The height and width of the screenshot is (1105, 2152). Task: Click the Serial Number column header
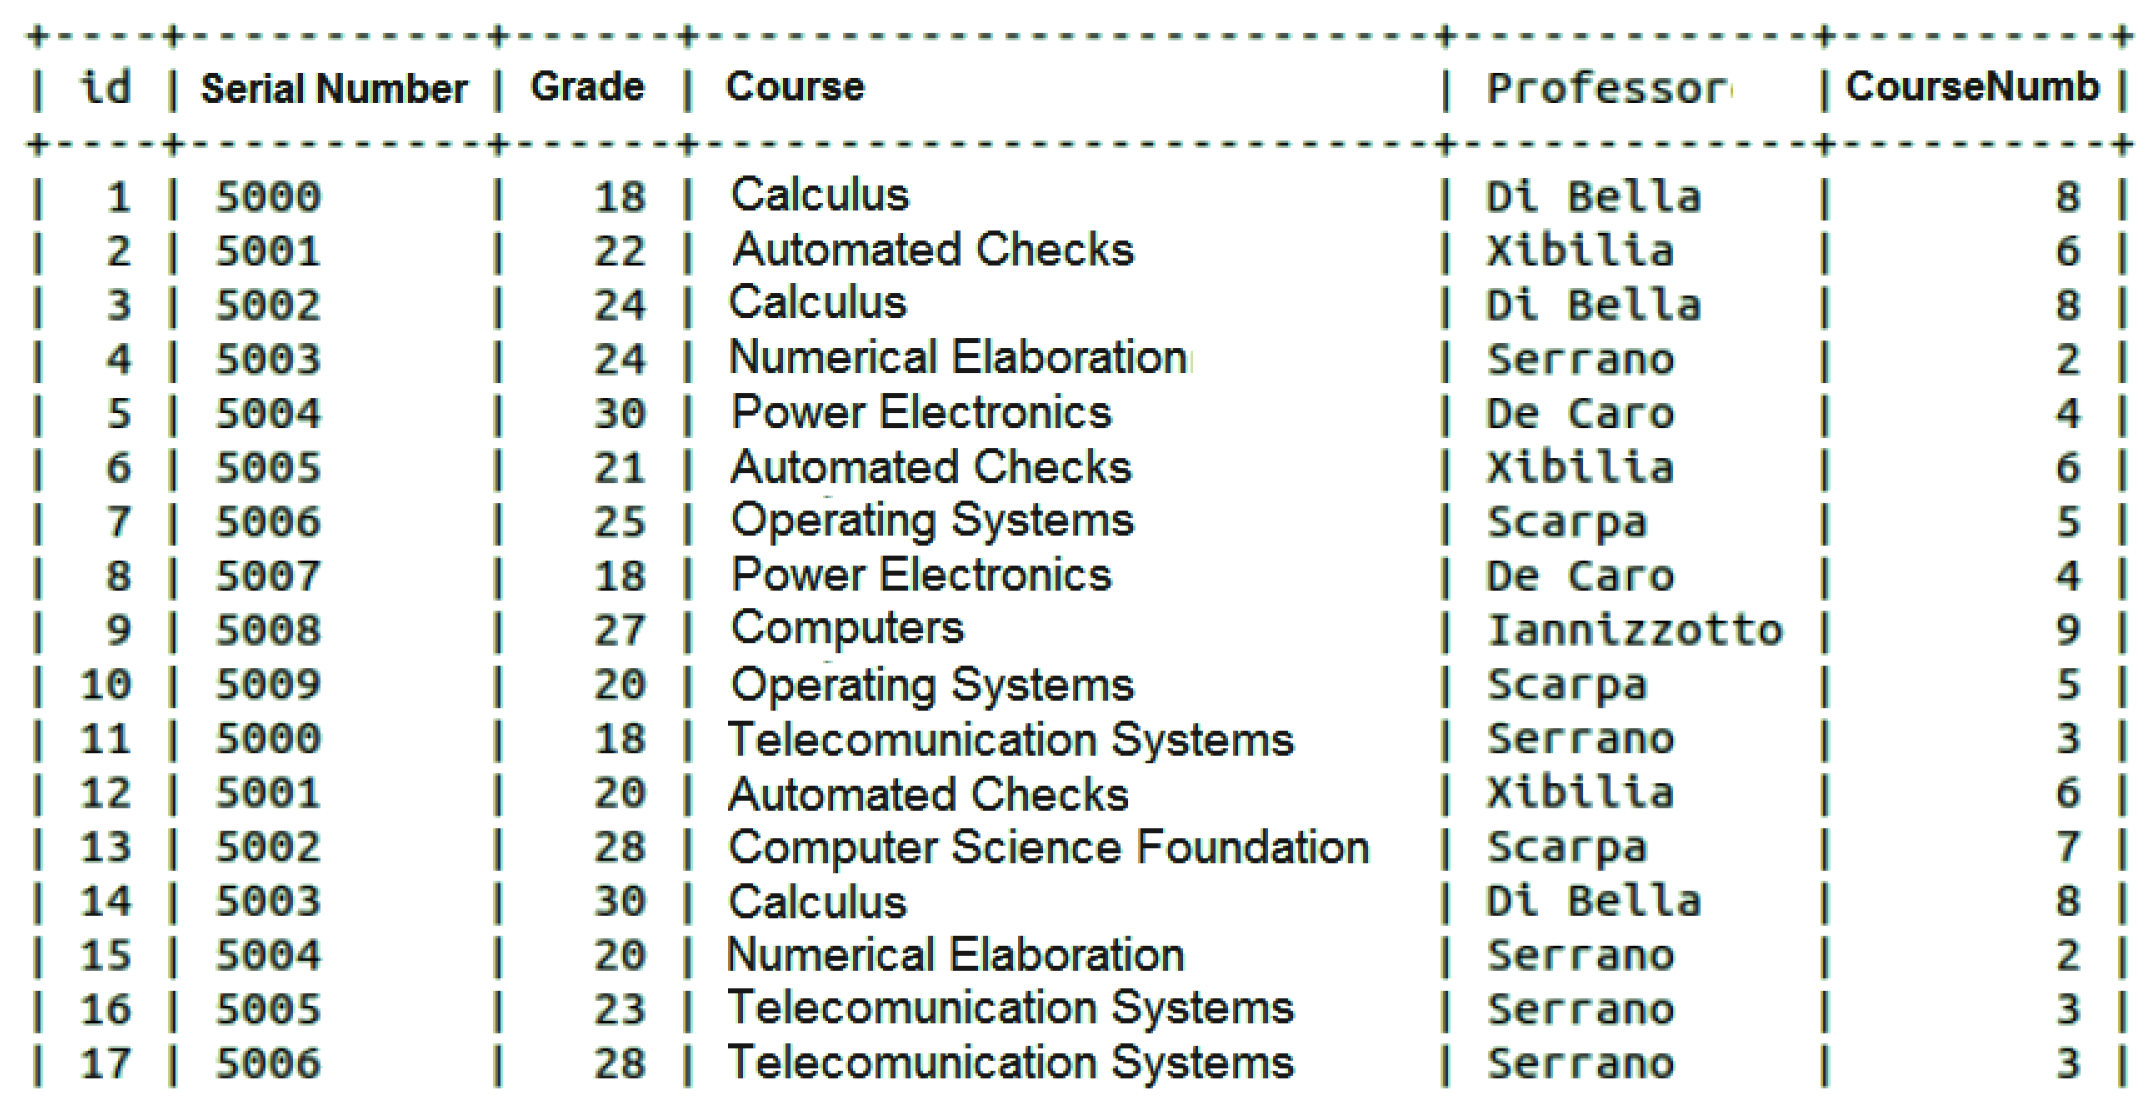point(334,89)
